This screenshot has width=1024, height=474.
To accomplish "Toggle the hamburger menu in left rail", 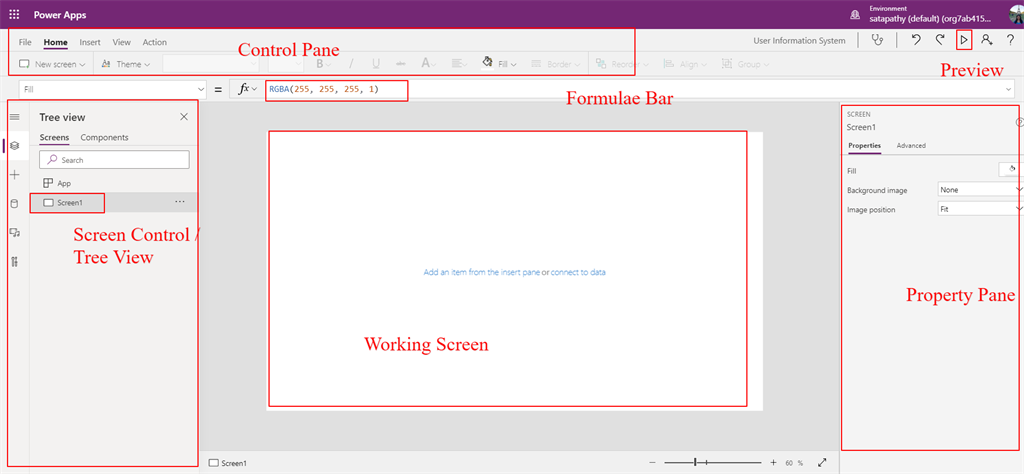I will click(x=15, y=117).
